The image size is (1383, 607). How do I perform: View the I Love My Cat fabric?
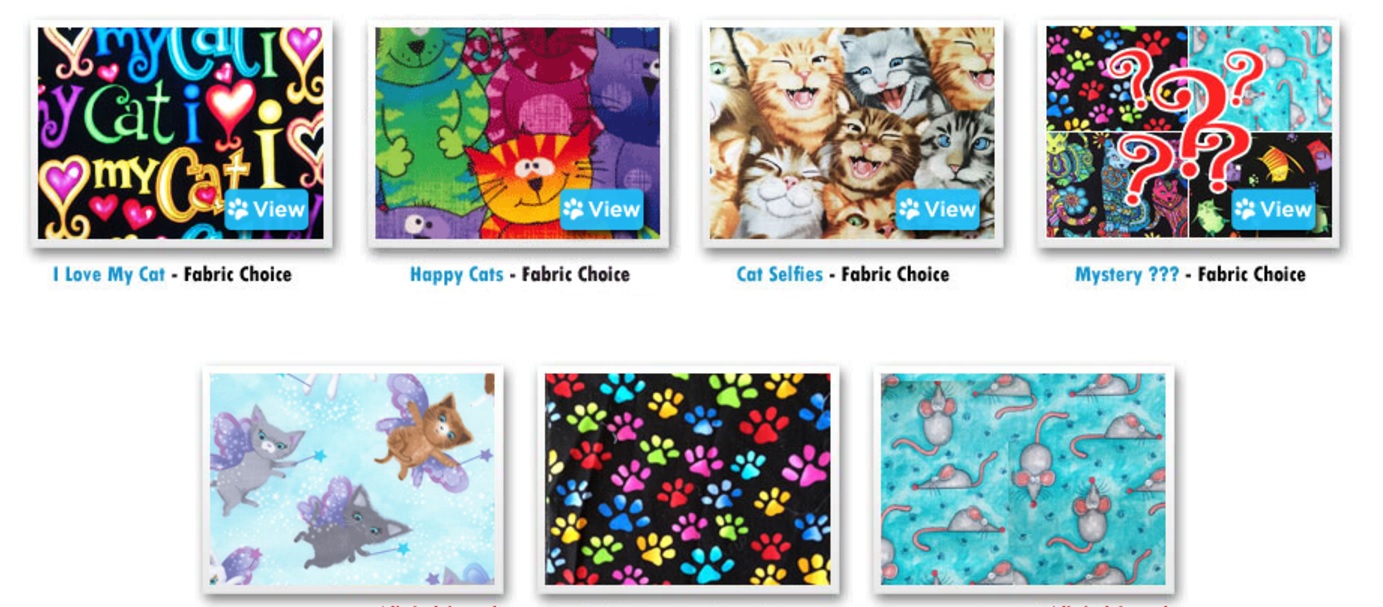pyautogui.click(x=266, y=210)
